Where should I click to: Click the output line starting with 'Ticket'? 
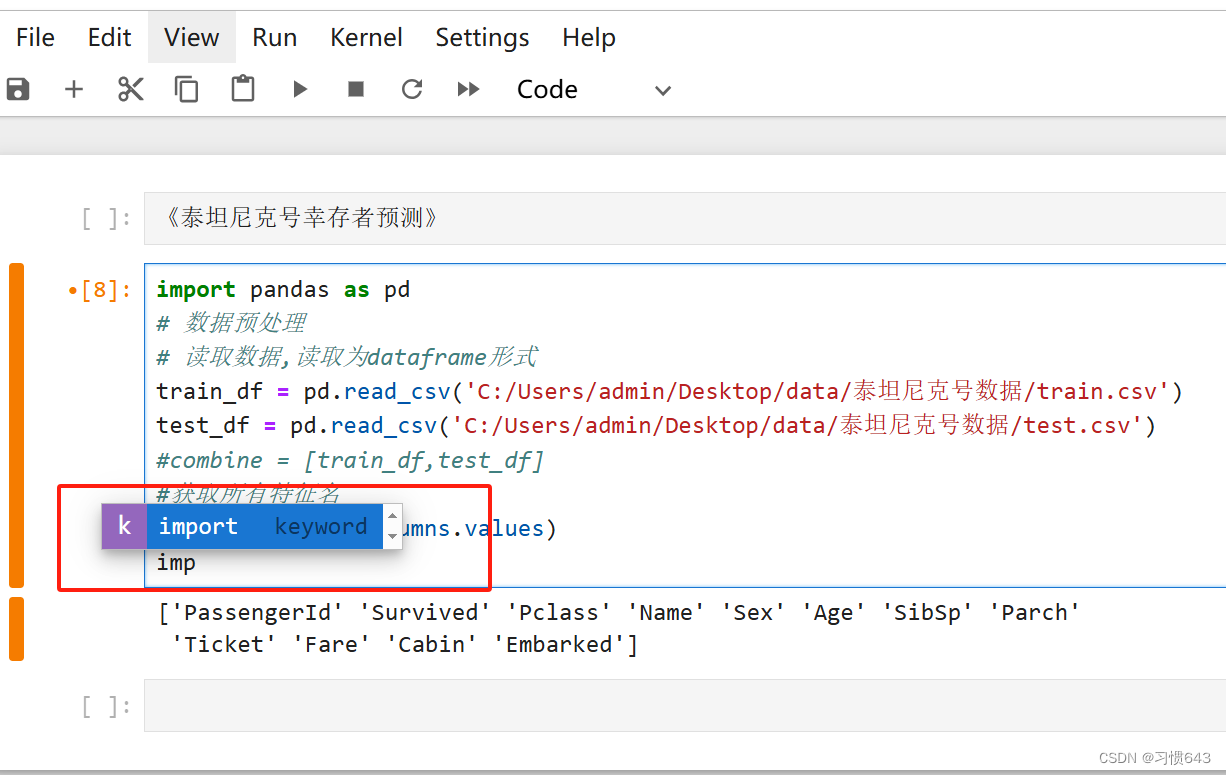(x=404, y=645)
